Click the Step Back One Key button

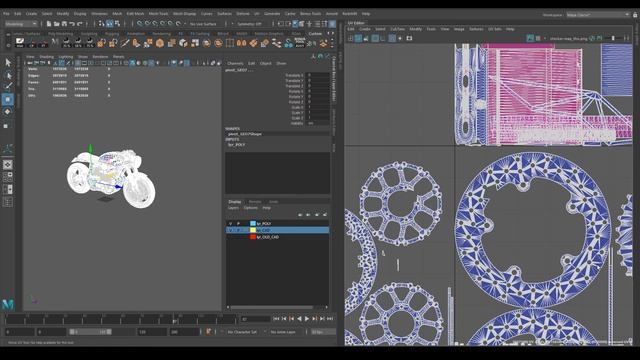click(x=291, y=319)
